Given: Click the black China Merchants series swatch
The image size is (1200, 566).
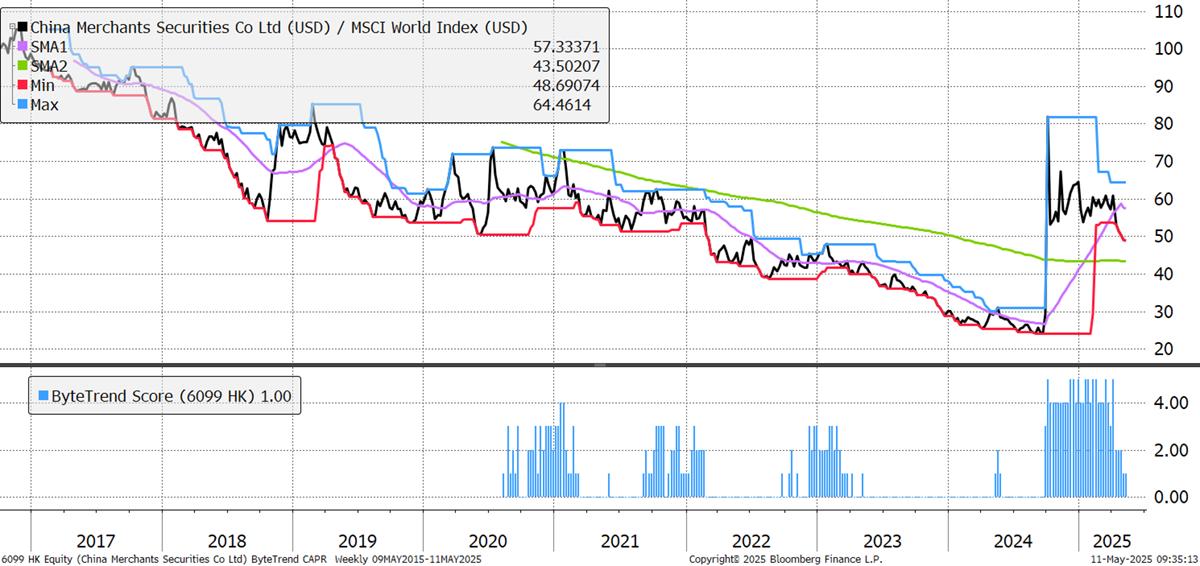Looking at the screenshot, I should pyautogui.click(x=23, y=27).
